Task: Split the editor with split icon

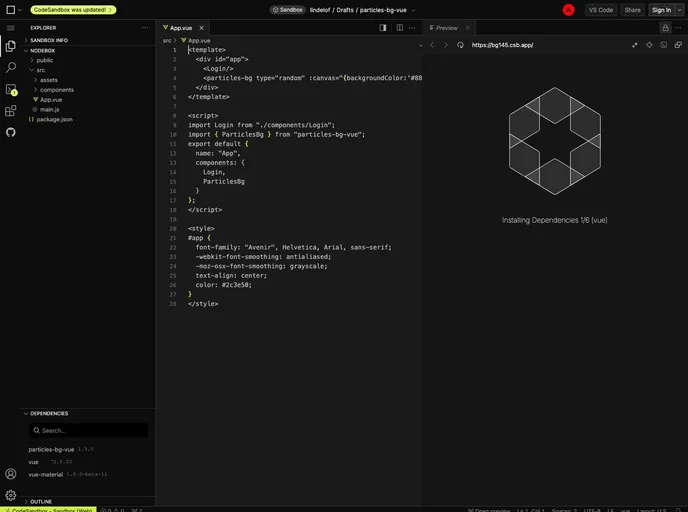Action: click(x=399, y=28)
